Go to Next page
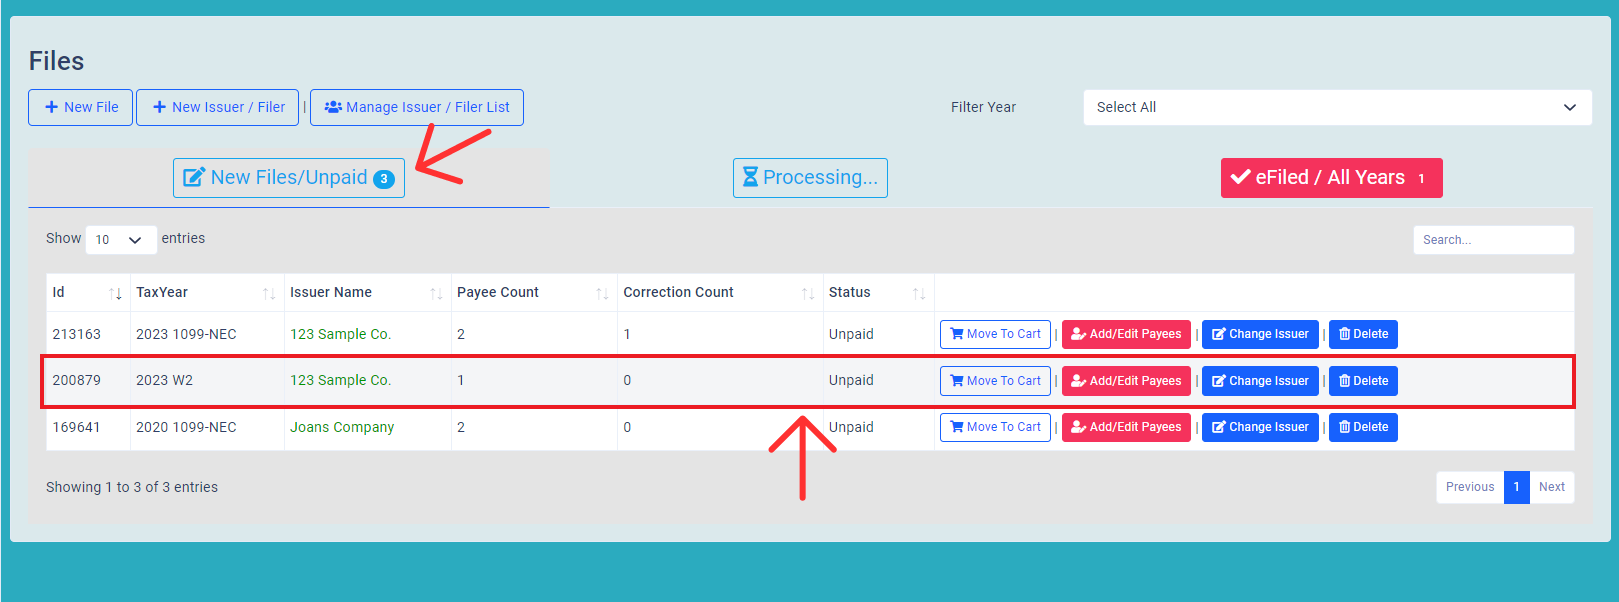 [1552, 487]
